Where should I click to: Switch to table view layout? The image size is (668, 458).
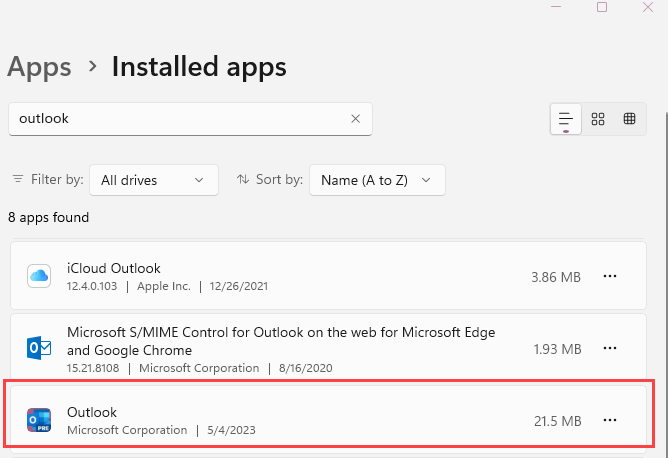pos(629,118)
